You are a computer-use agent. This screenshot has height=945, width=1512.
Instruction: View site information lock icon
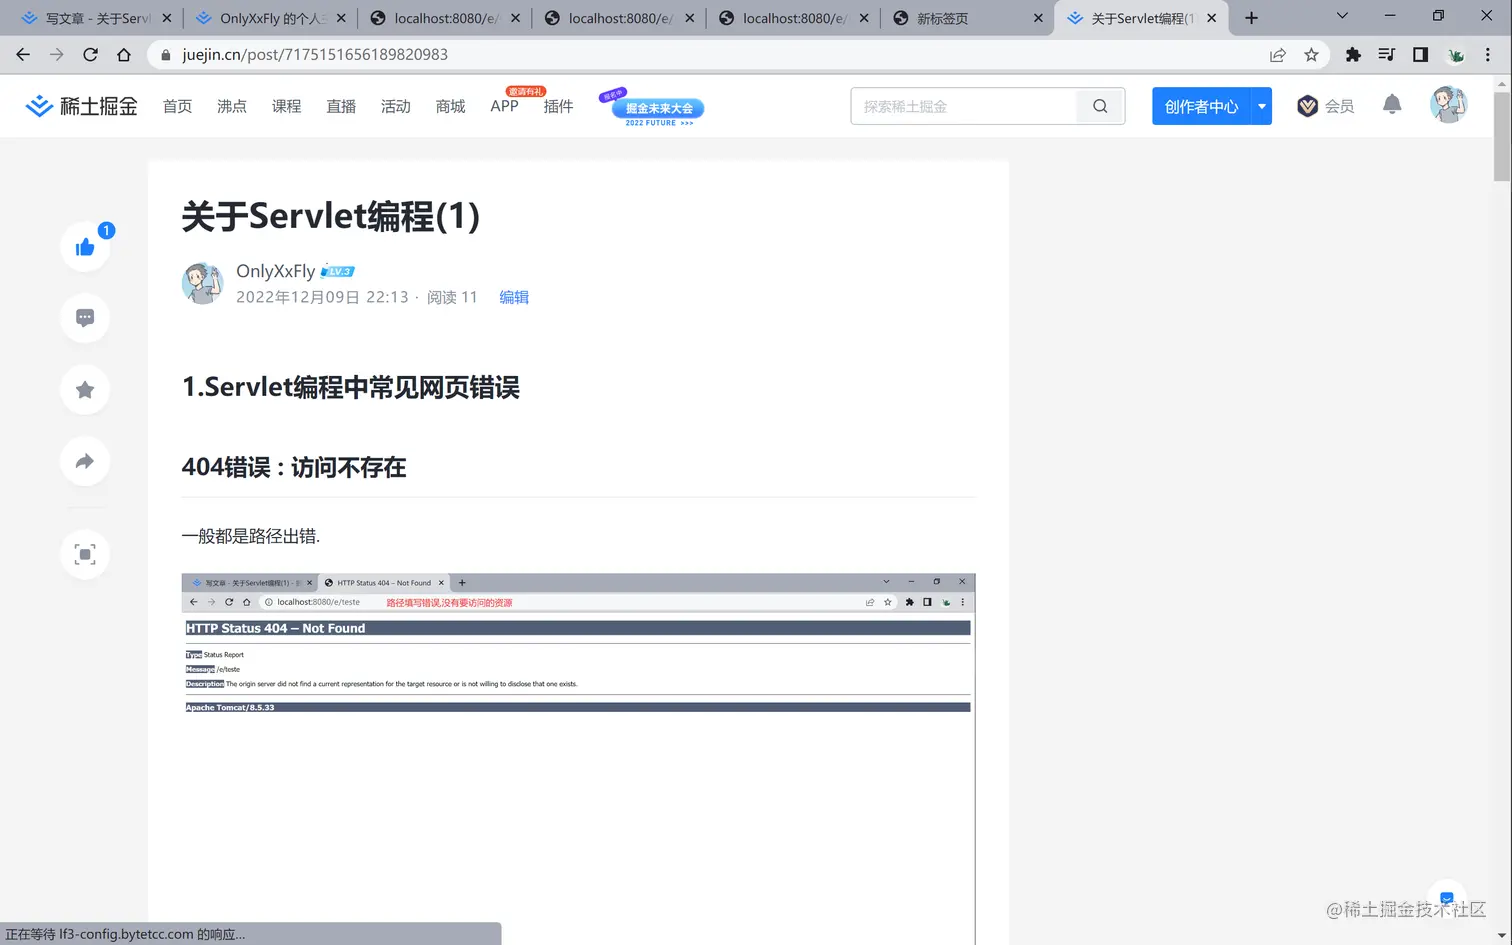165,55
